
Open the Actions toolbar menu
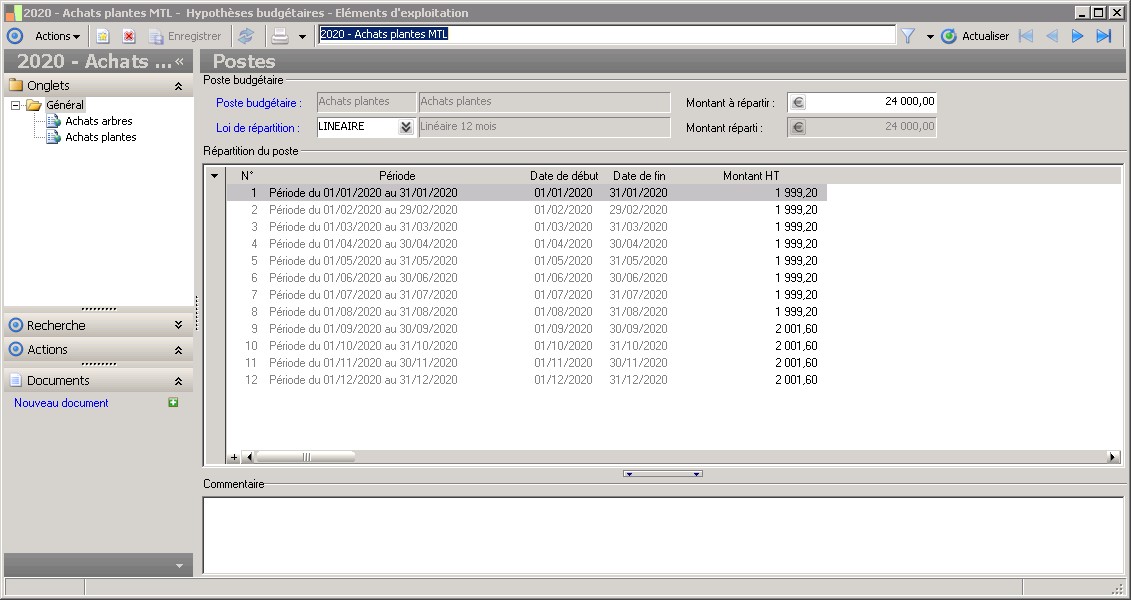(x=57, y=36)
